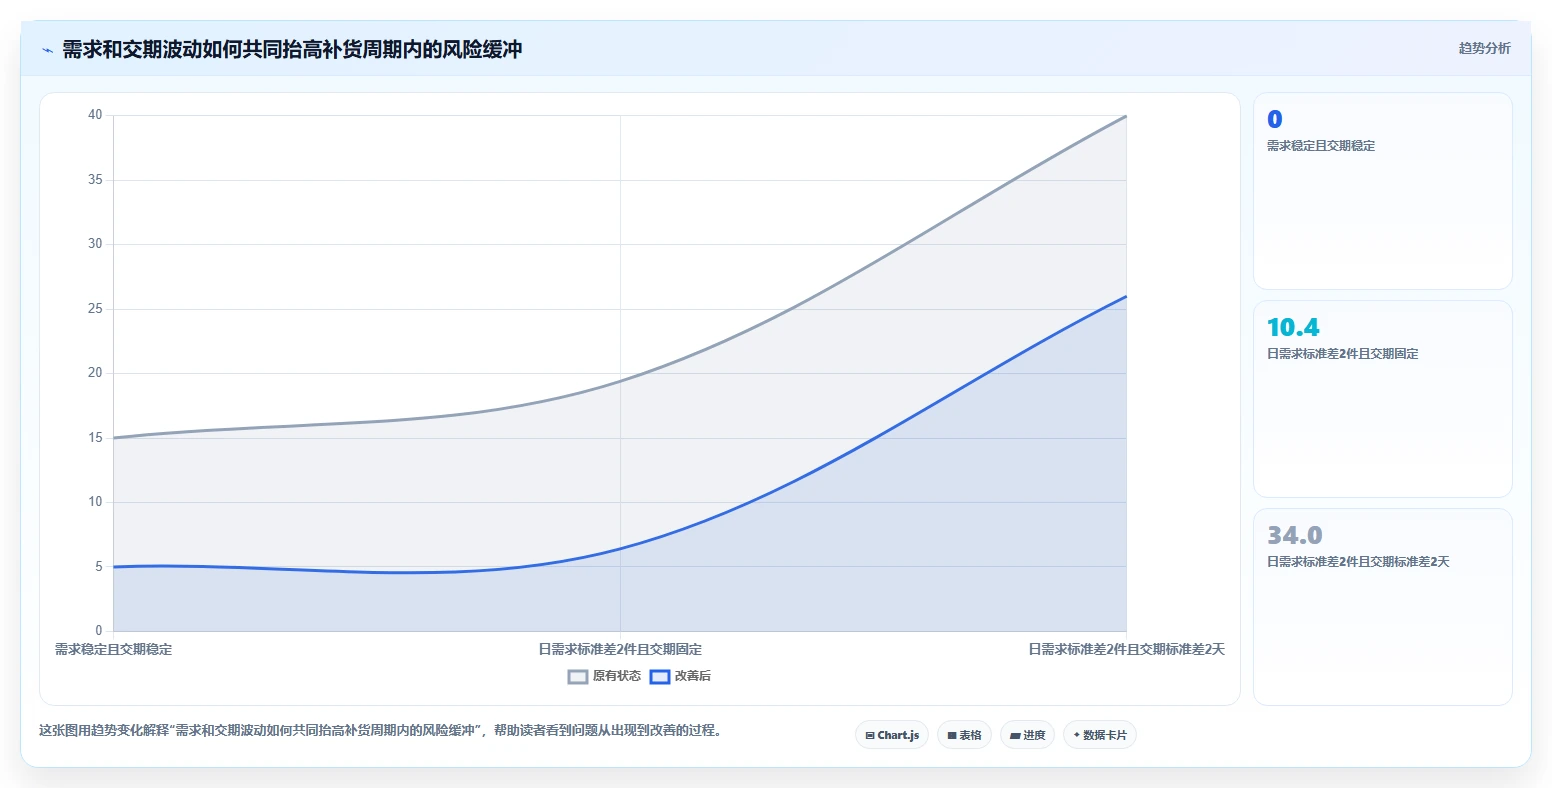Viewport: 1552px width, 788px height.
Task: Select the 数据卡片 tag
Action: point(1100,735)
